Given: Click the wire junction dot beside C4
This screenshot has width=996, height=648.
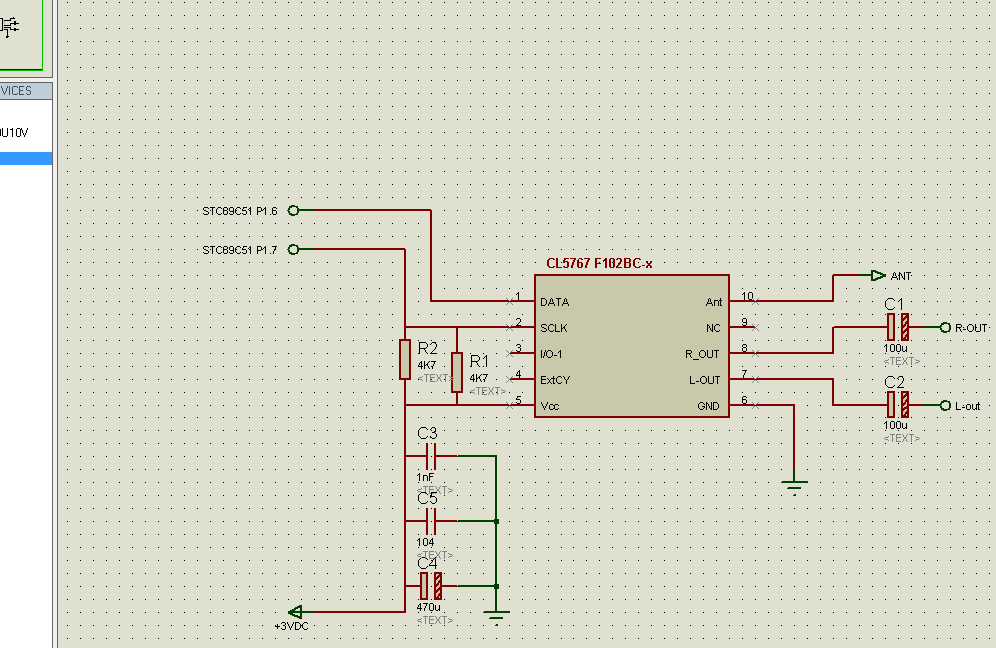Looking at the screenshot, I should pyautogui.click(x=496, y=586).
